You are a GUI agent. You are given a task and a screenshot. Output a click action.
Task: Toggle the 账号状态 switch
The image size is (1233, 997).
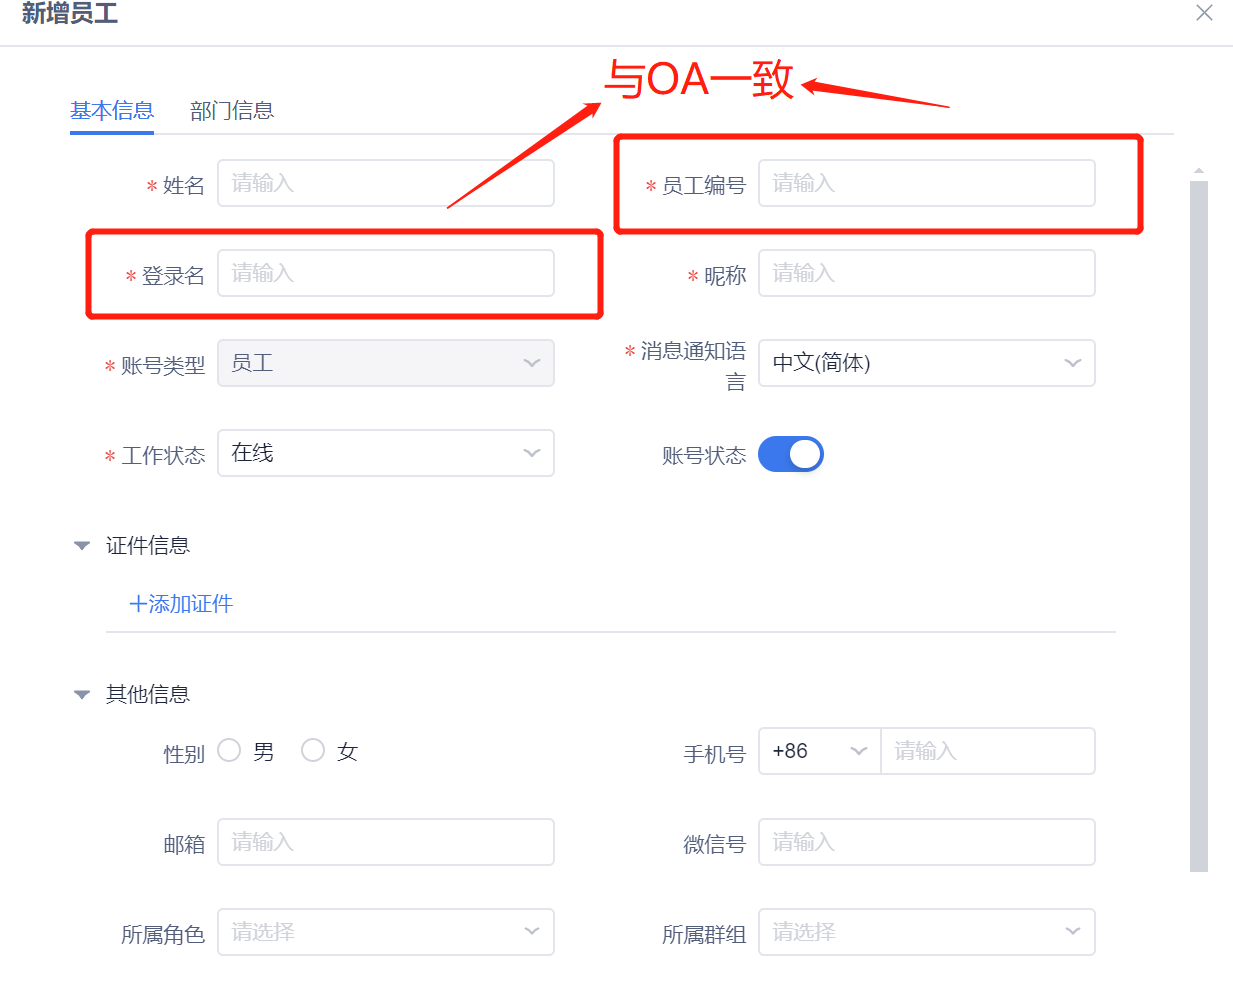pyautogui.click(x=791, y=454)
